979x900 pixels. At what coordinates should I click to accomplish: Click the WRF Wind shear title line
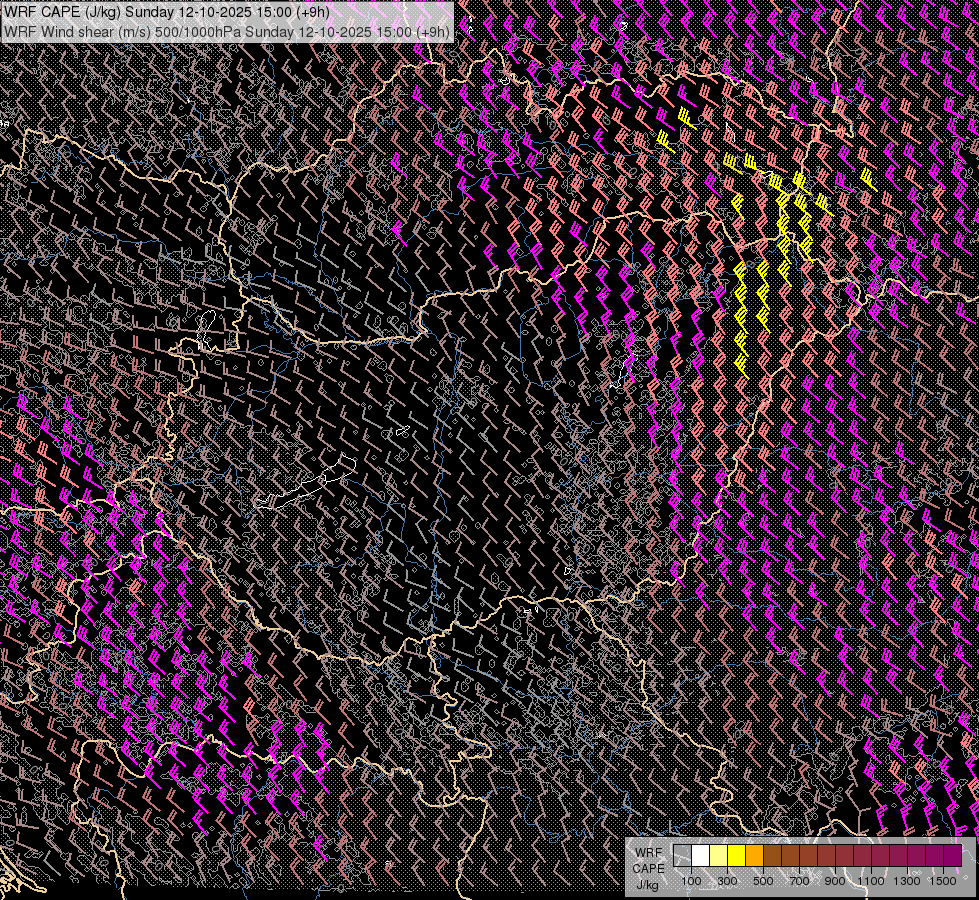(x=227, y=31)
